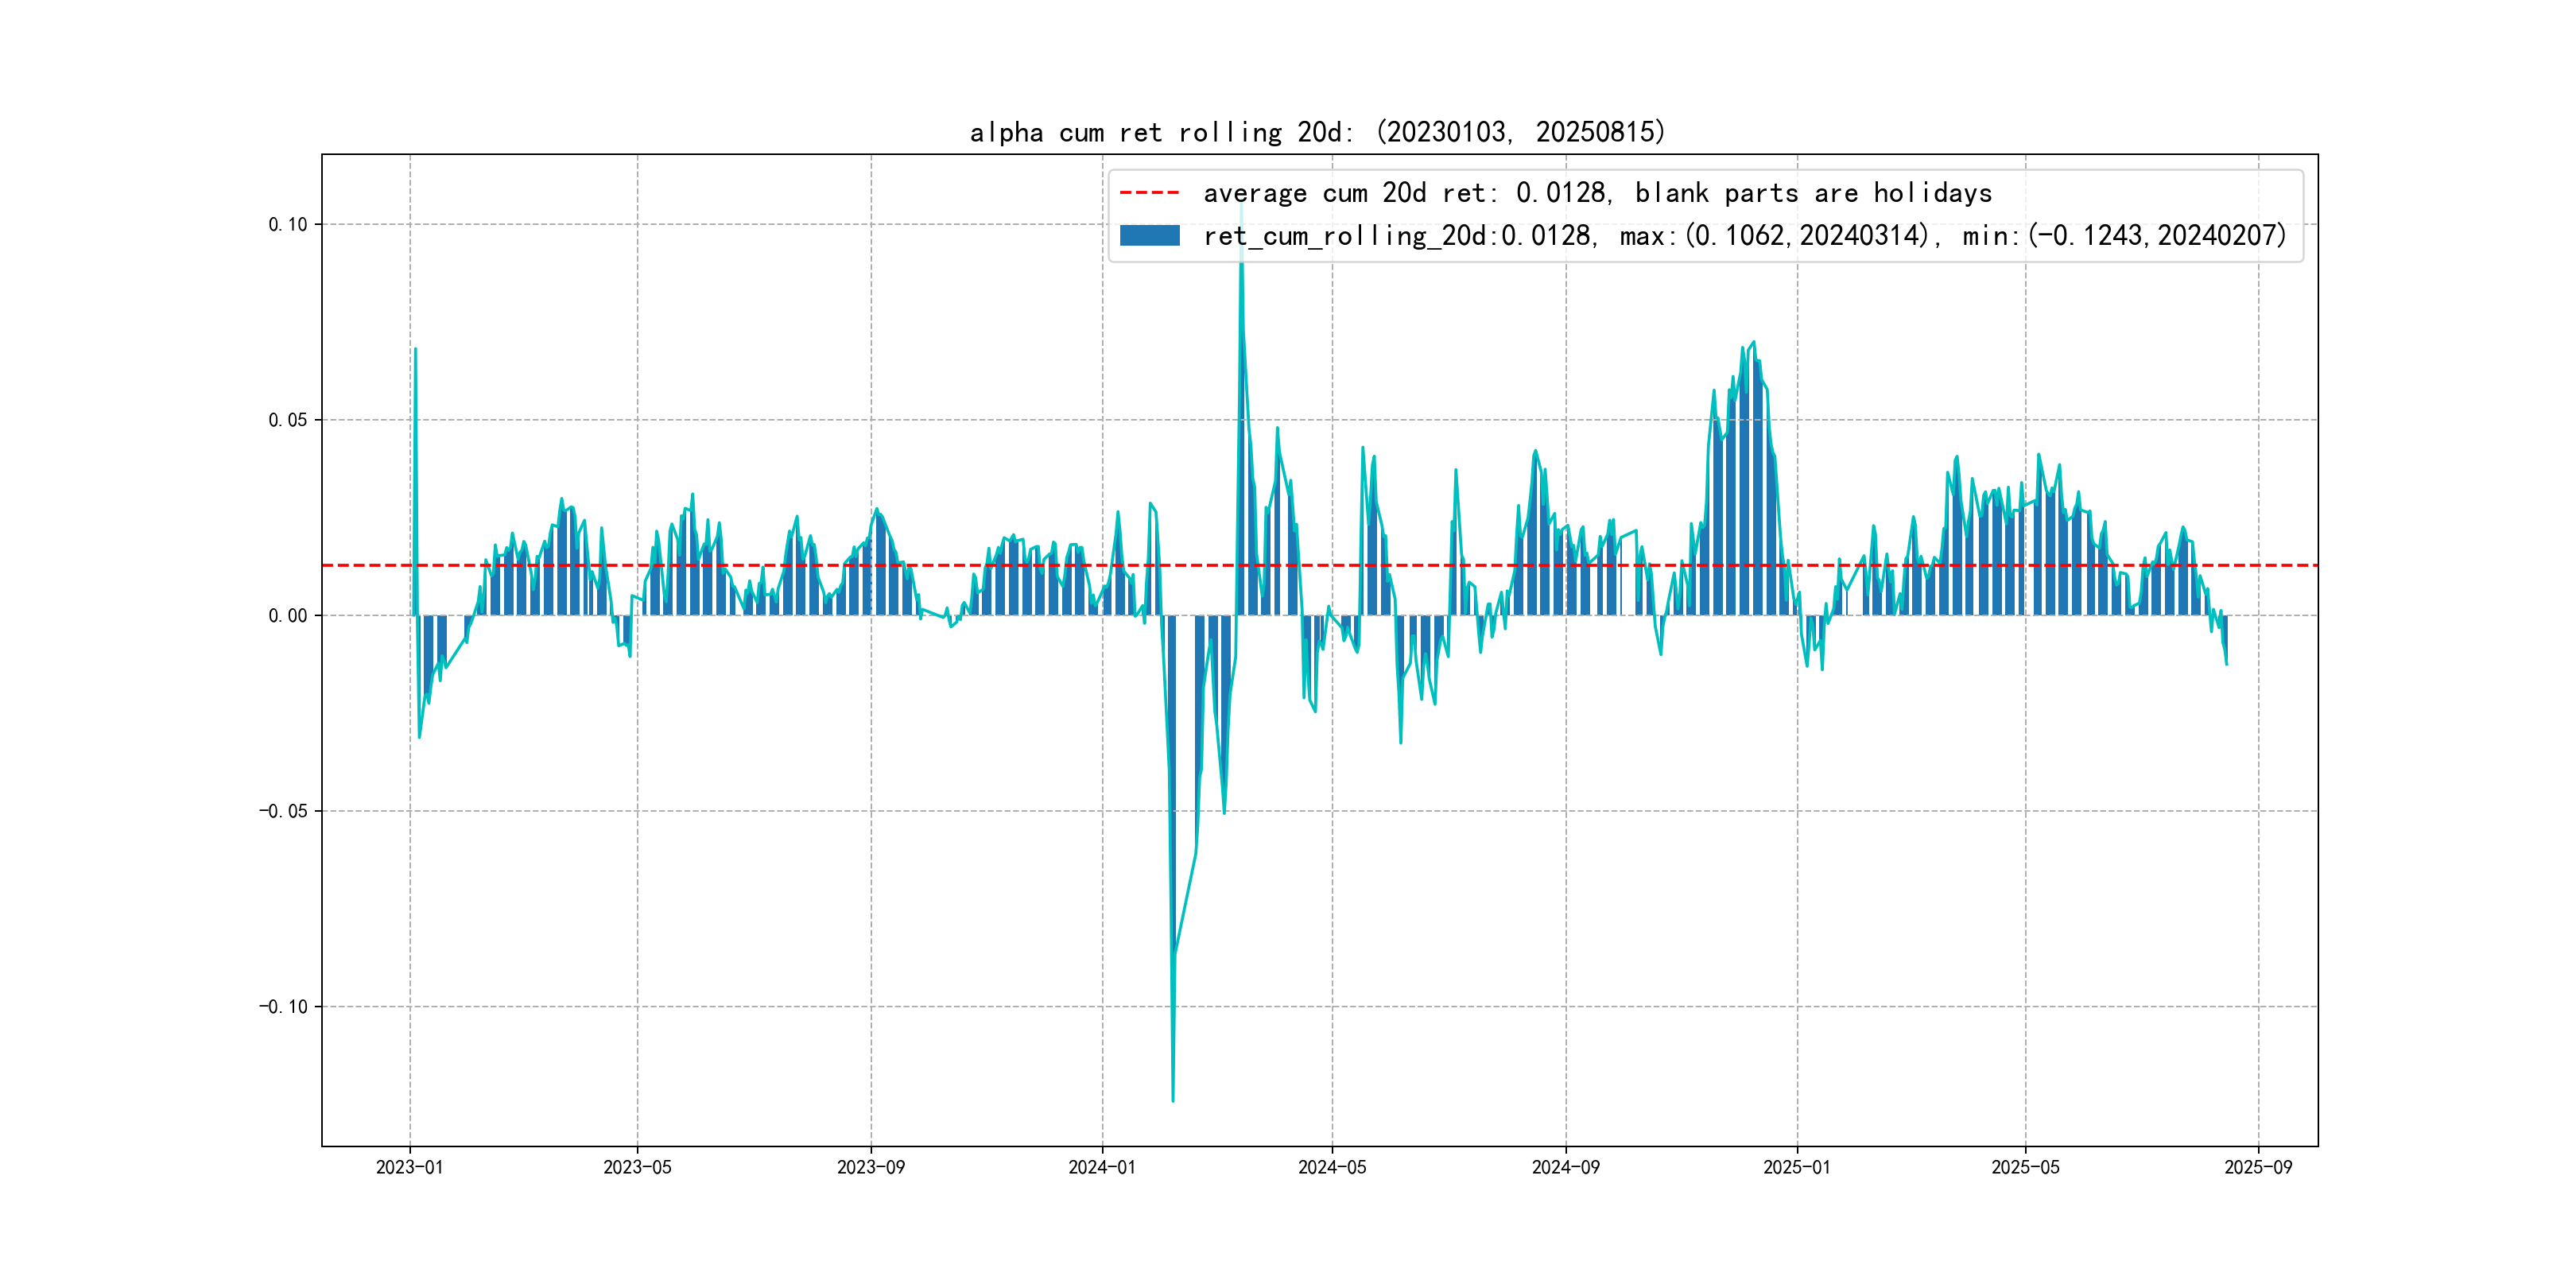The width and height of the screenshot is (2576, 1288).
Task: Click the -0.10 y-axis tick label
Action: 283,1007
